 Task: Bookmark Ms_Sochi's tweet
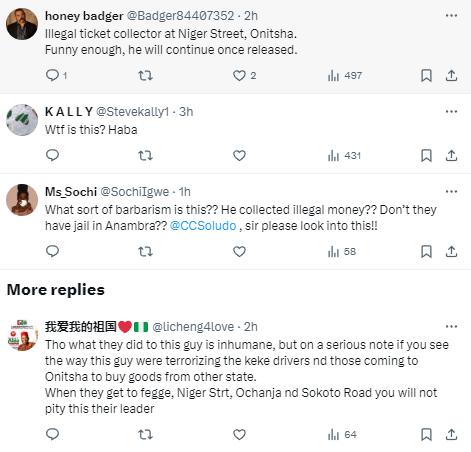pyautogui.click(x=426, y=252)
